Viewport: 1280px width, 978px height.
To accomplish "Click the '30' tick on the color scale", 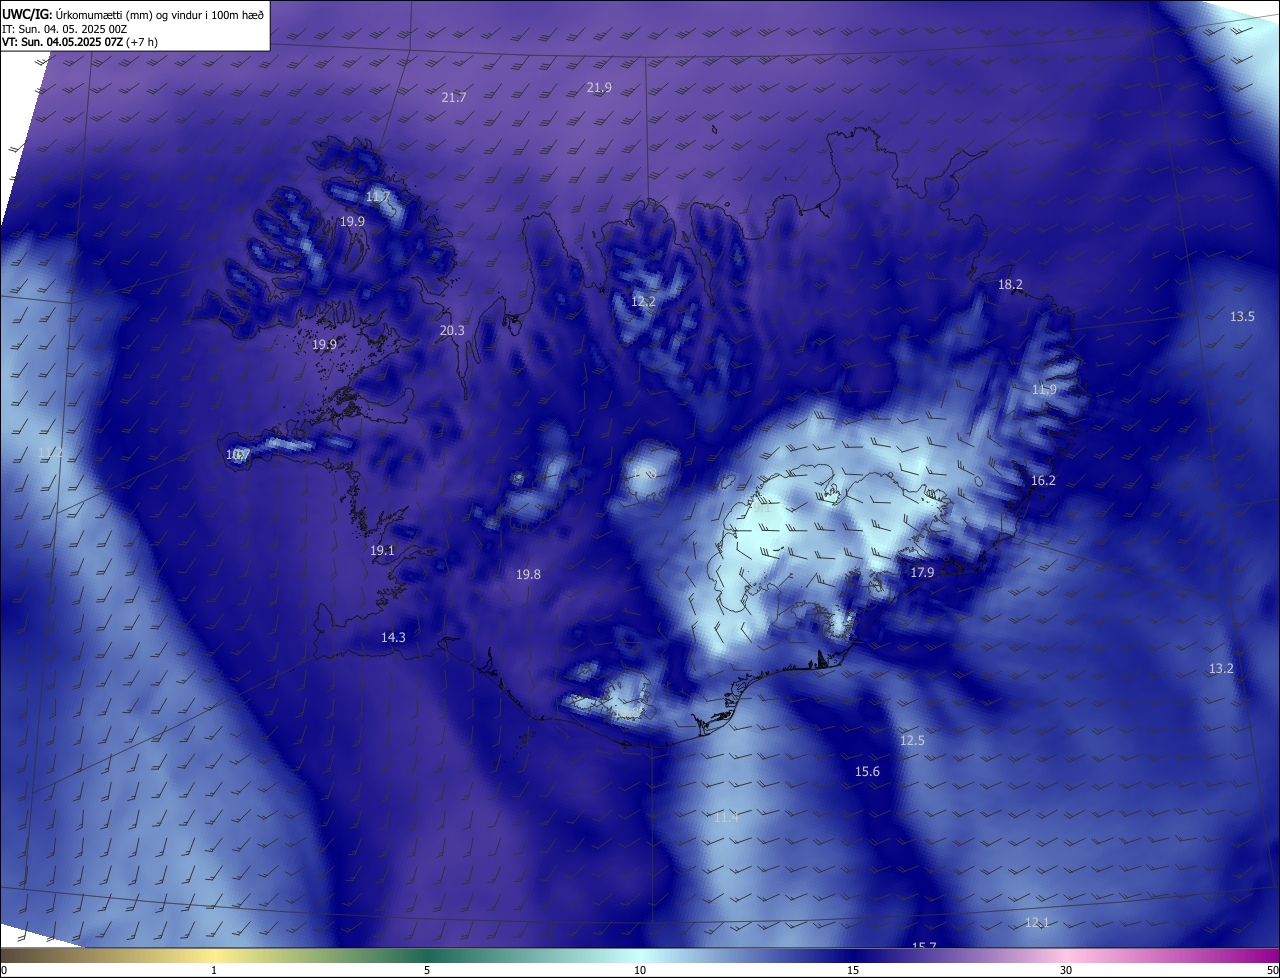I will [x=1066, y=971].
